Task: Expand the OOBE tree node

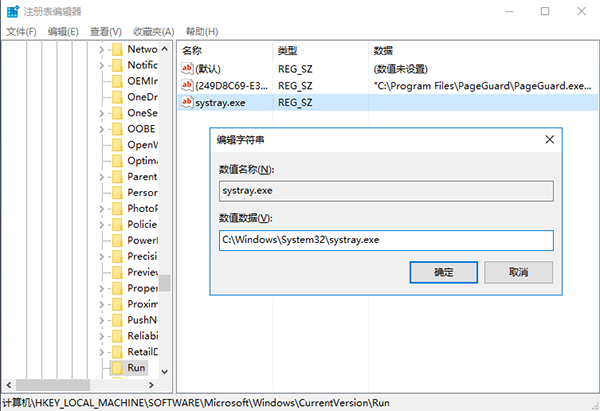Action: click(x=101, y=129)
